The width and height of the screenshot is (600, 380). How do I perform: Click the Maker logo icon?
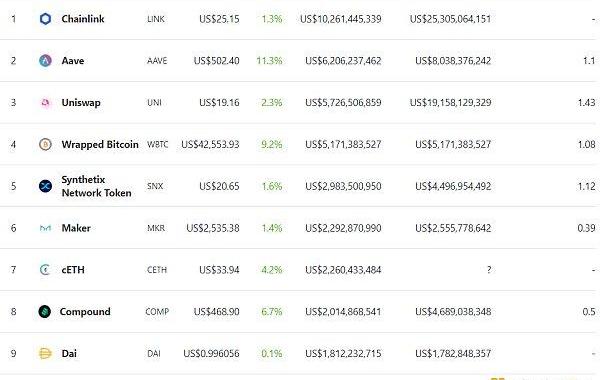(x=45, y=228)
